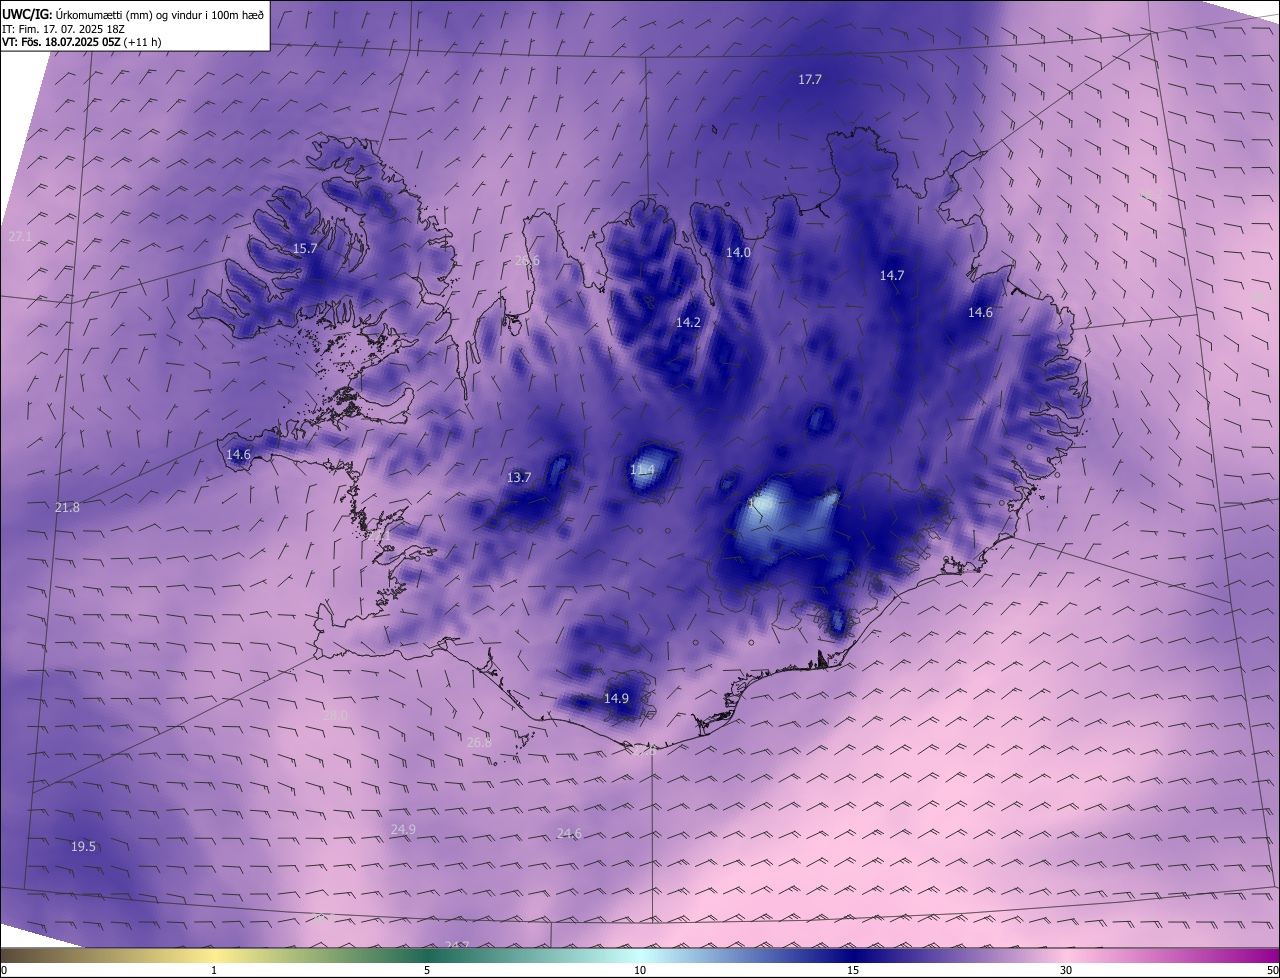Select the valid time 'VT: Fös. 18.07.2025 05Z (+11 h)'

pyautogui.click(x=82, y=42)
